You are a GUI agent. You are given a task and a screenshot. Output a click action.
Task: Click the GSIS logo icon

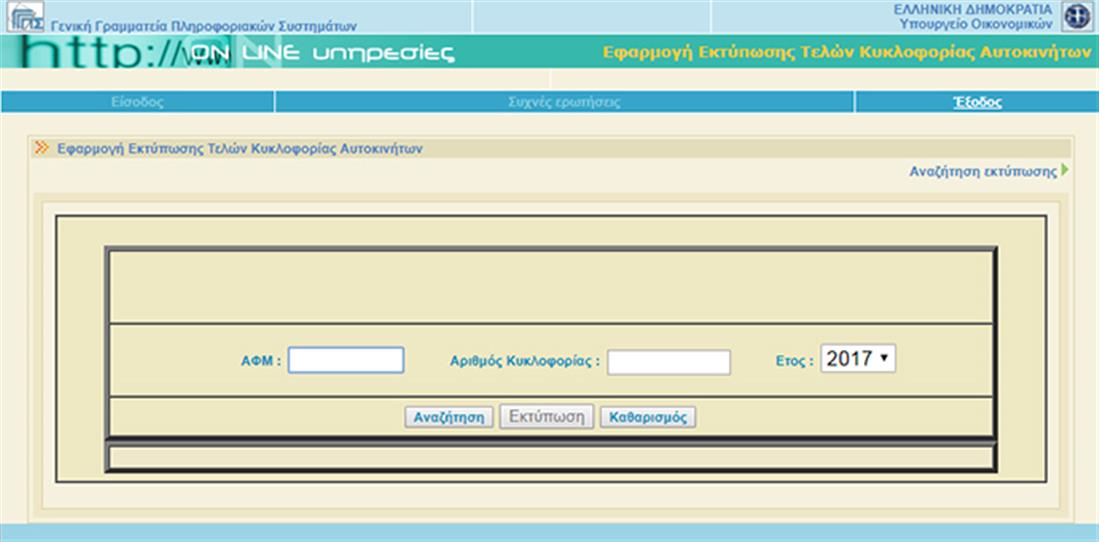[x=25, y=17]
